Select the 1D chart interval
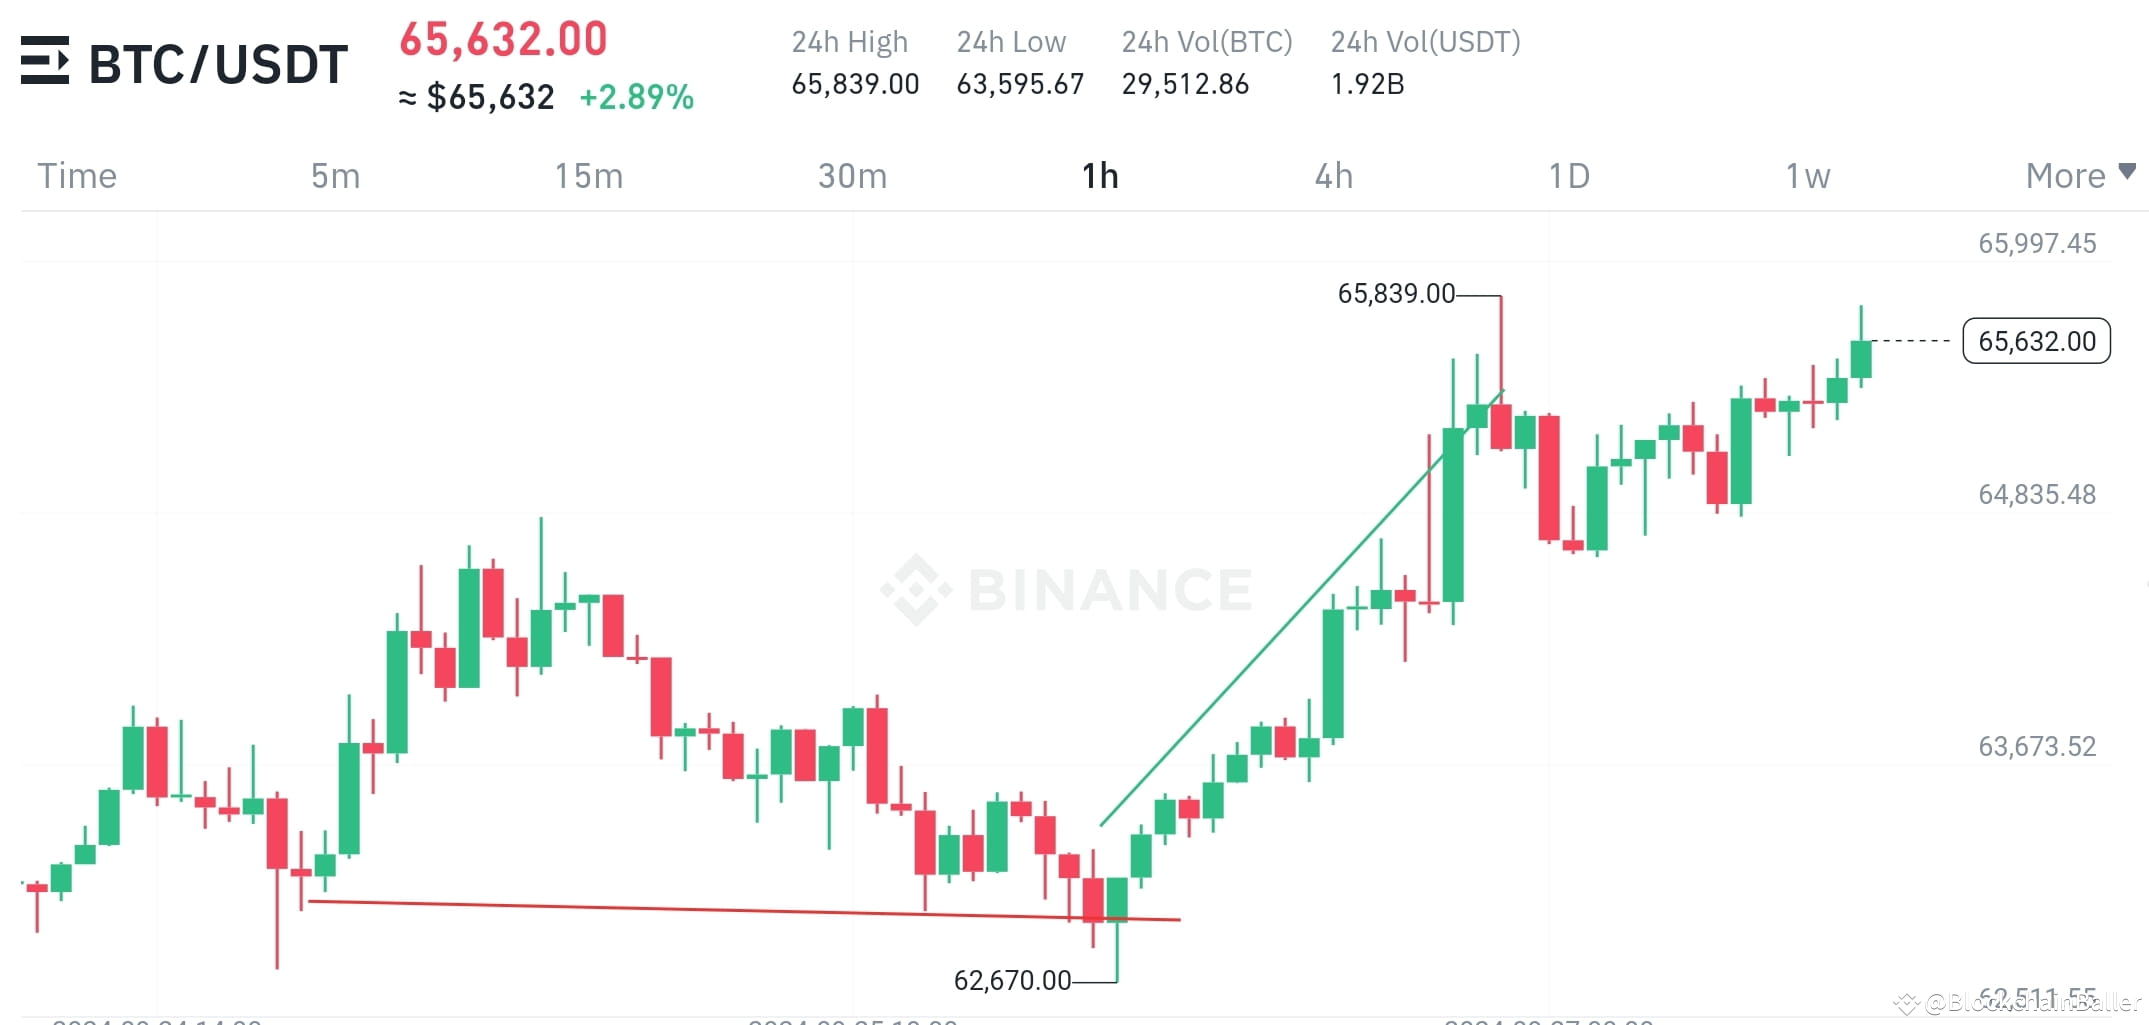This screenshot has height=1025, width=2149. click(x=1568, y=175)
